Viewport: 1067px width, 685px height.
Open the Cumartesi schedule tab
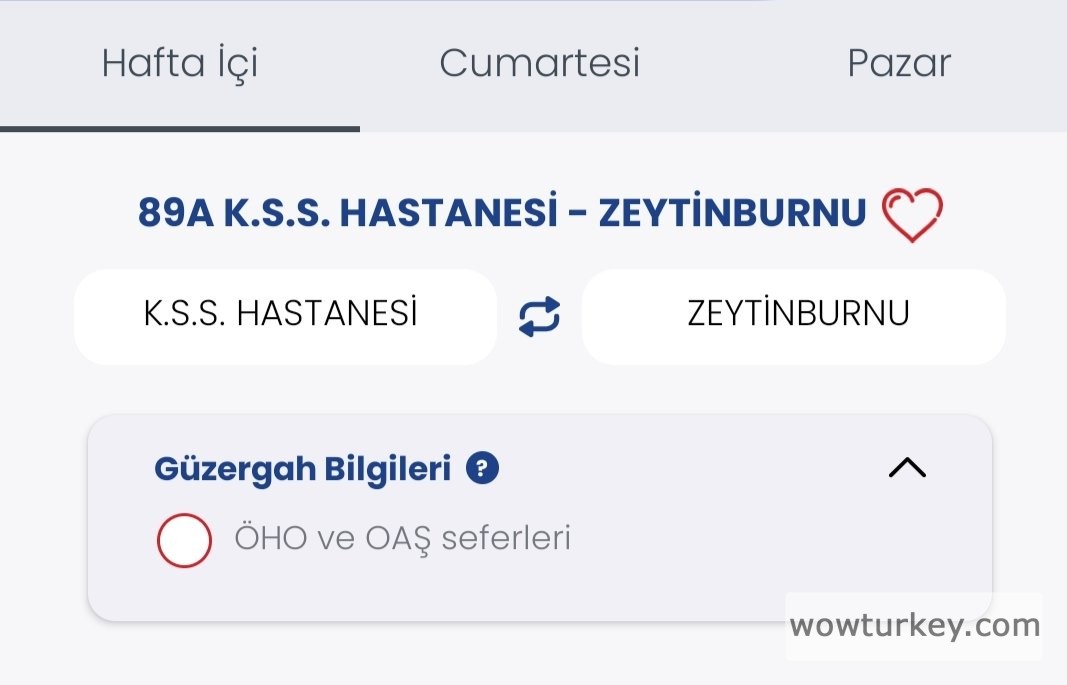[539, 64]
